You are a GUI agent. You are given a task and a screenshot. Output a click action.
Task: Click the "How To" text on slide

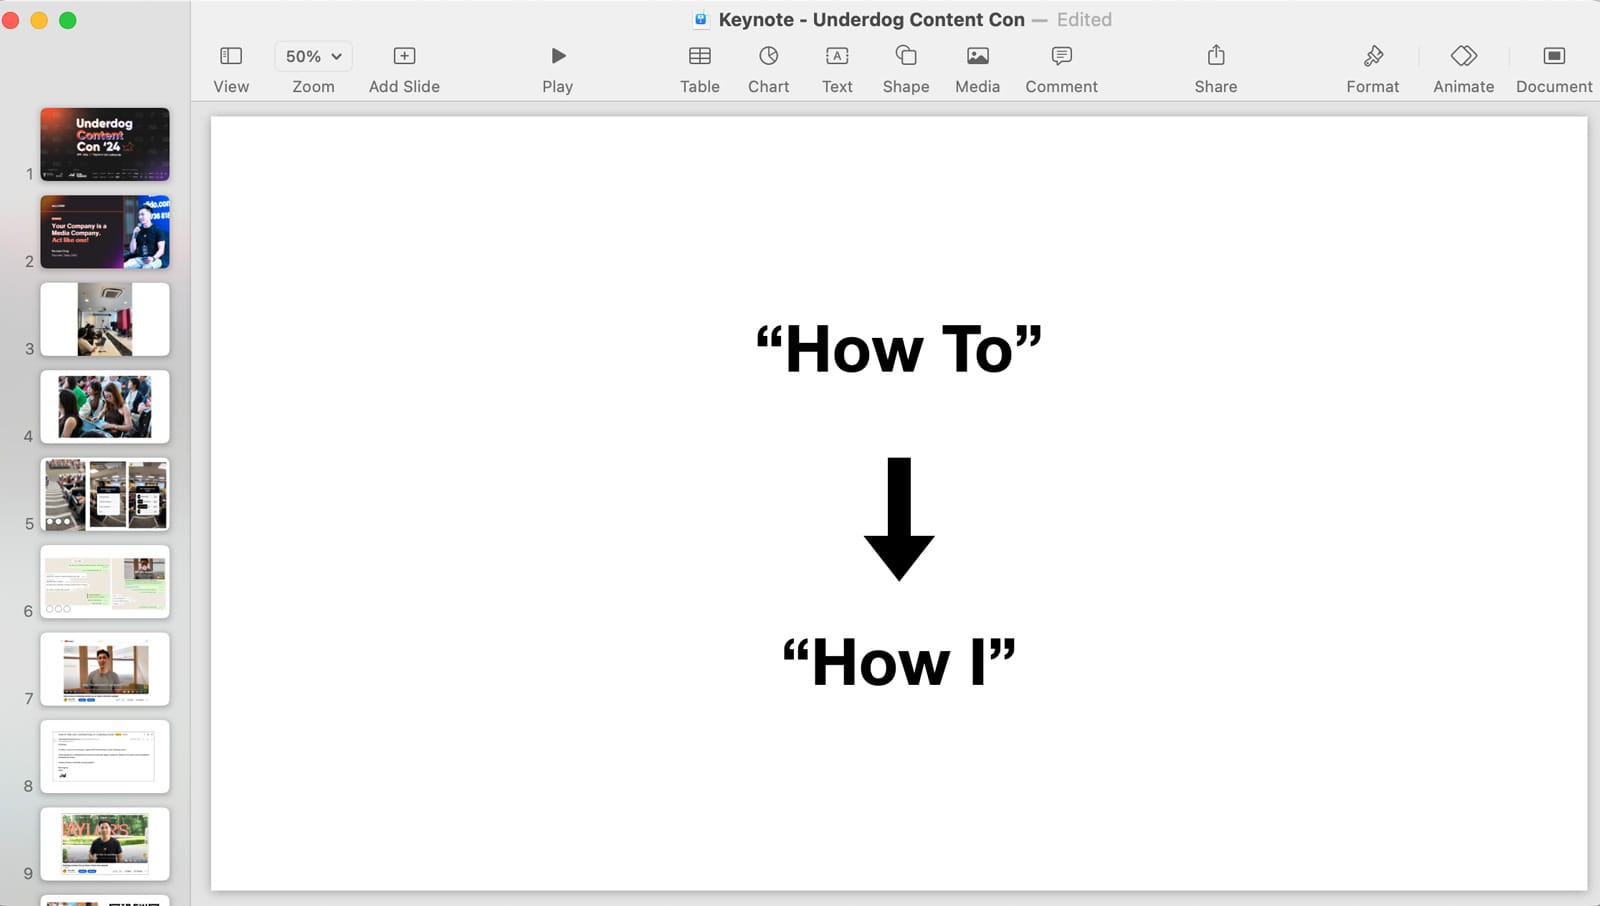point(899,349)
